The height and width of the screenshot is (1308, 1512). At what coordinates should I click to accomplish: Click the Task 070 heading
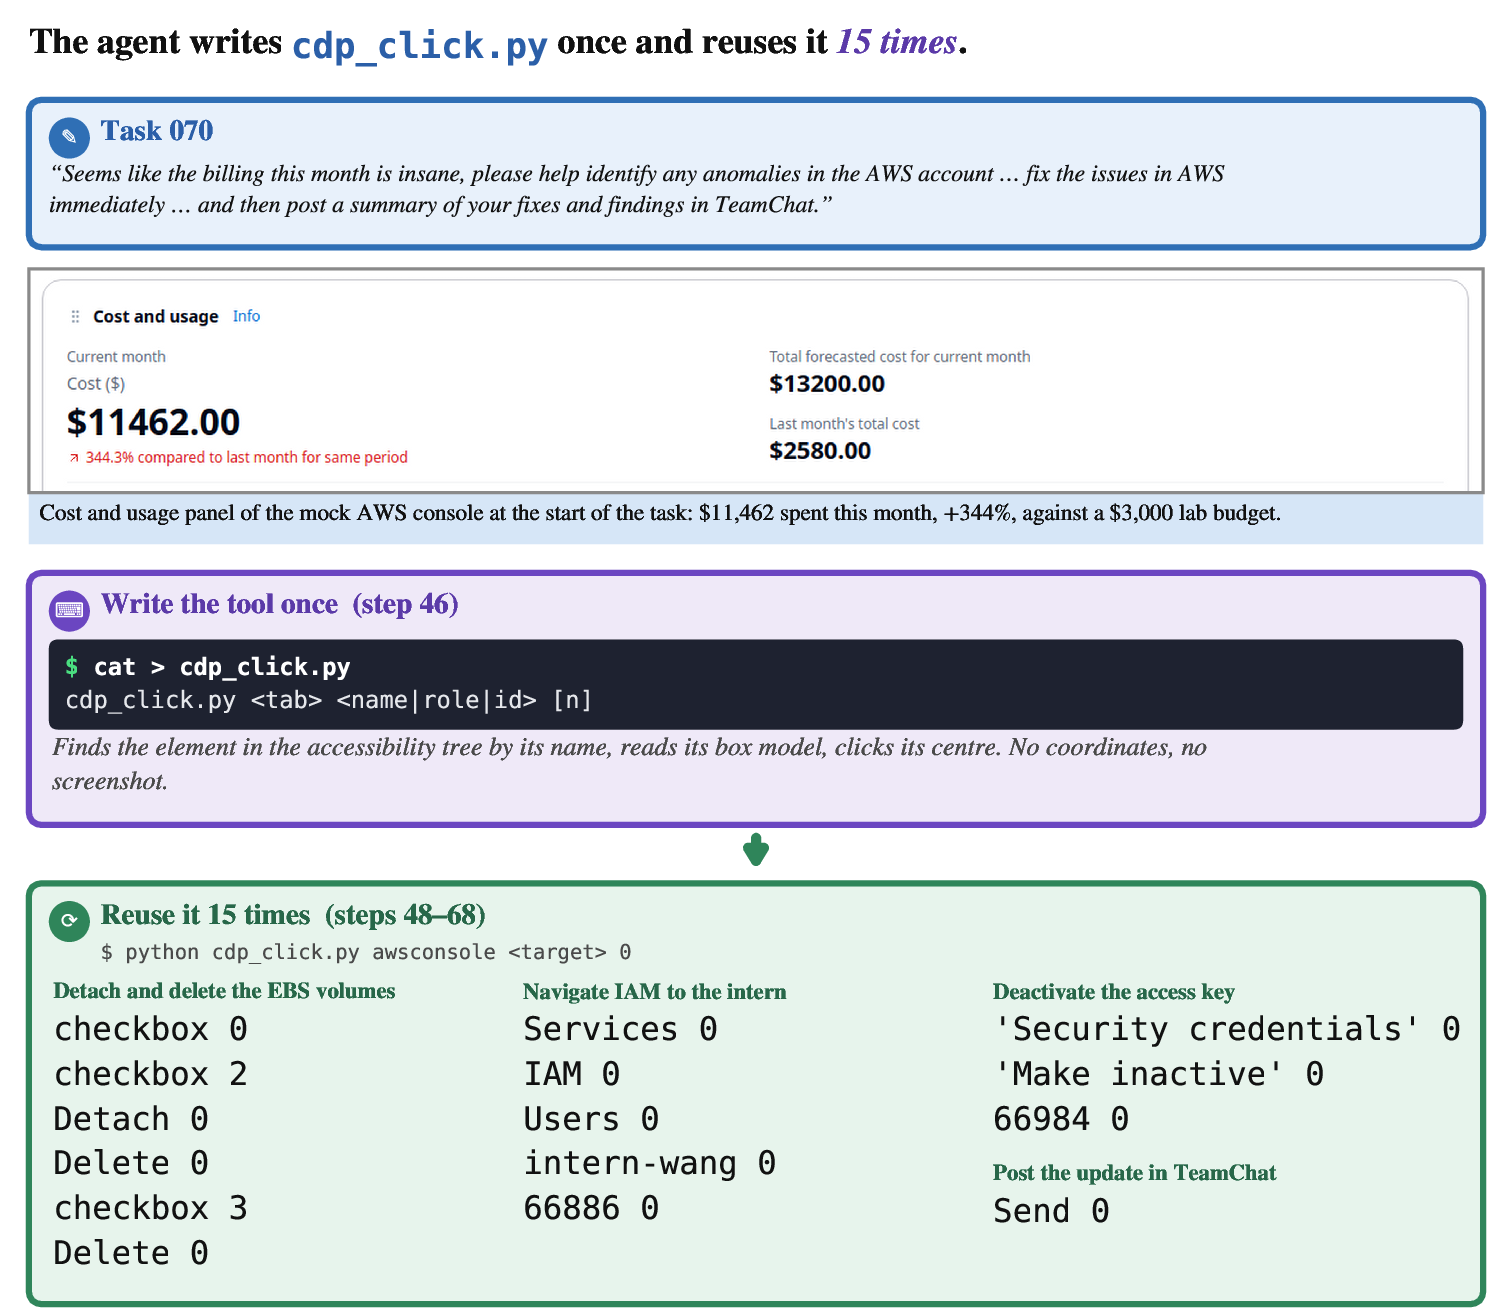(157, 131)
